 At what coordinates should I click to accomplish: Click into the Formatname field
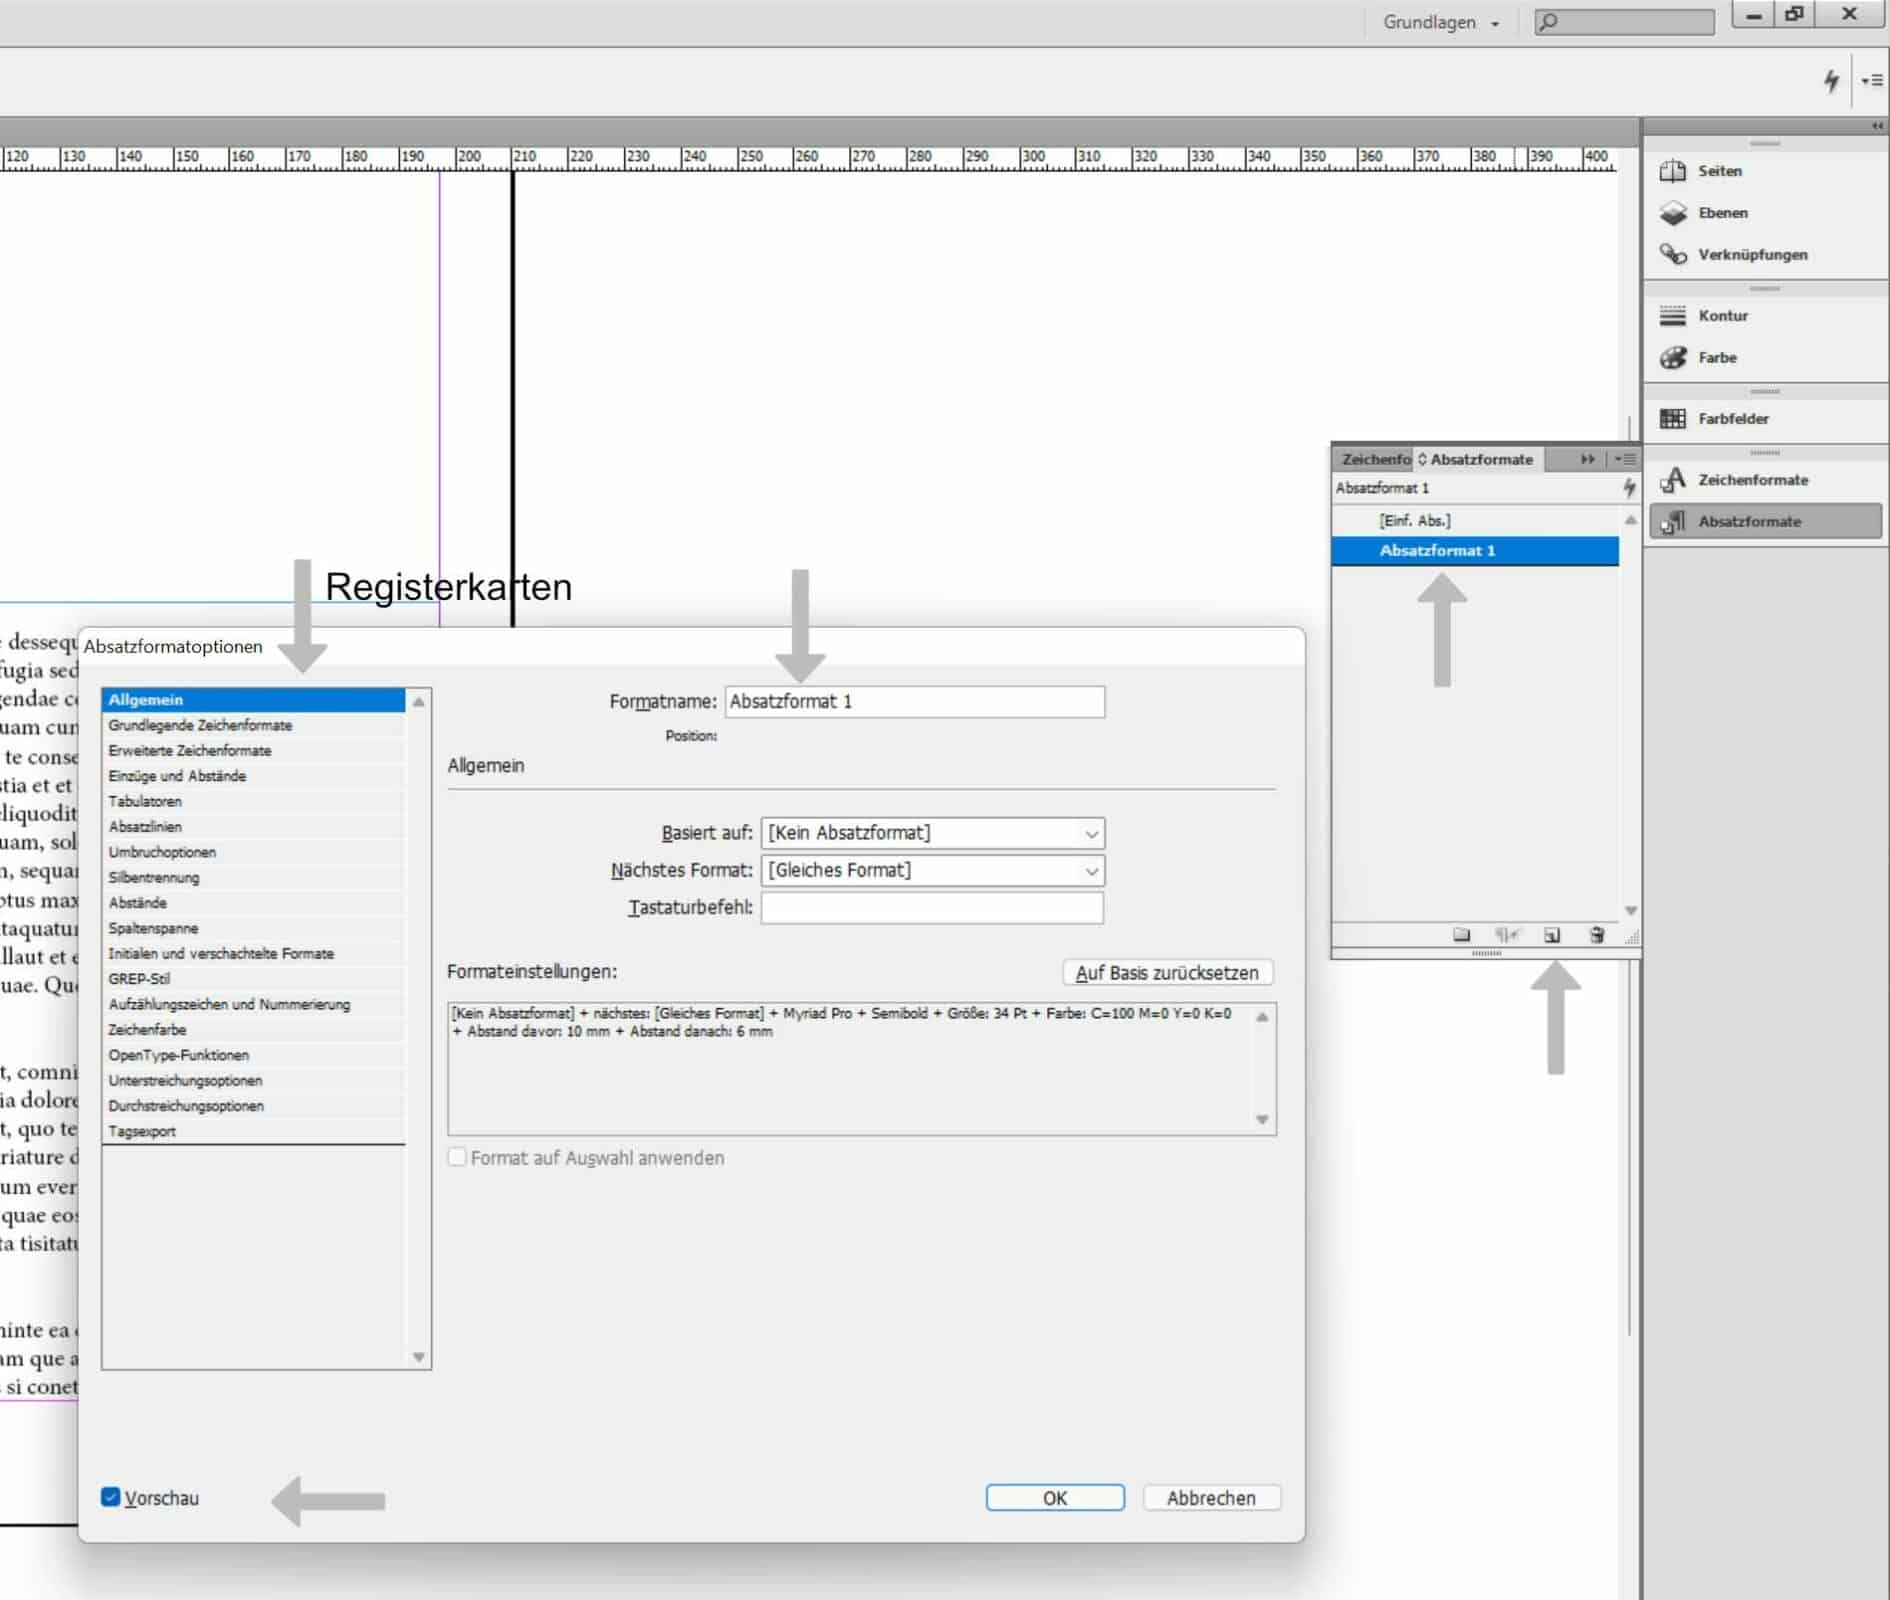tap(915, 701)
